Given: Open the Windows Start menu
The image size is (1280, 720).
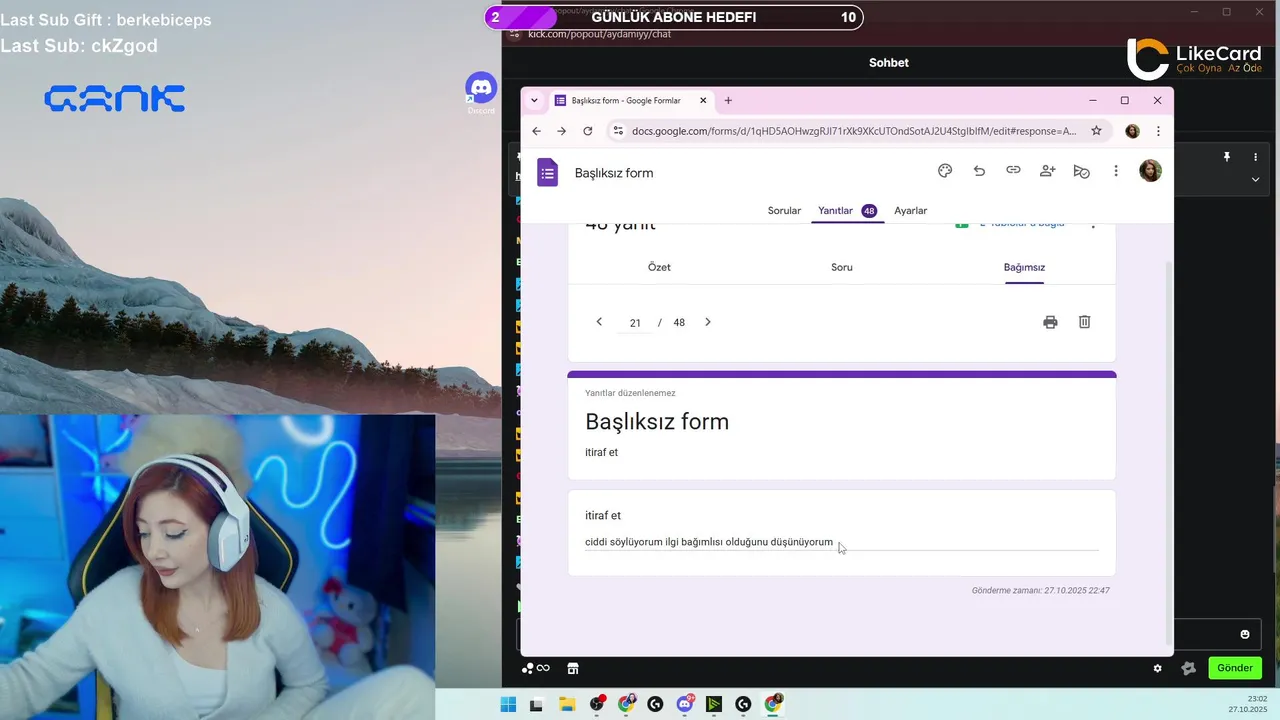Looking at the screenshot, I should tap(508, 704).
